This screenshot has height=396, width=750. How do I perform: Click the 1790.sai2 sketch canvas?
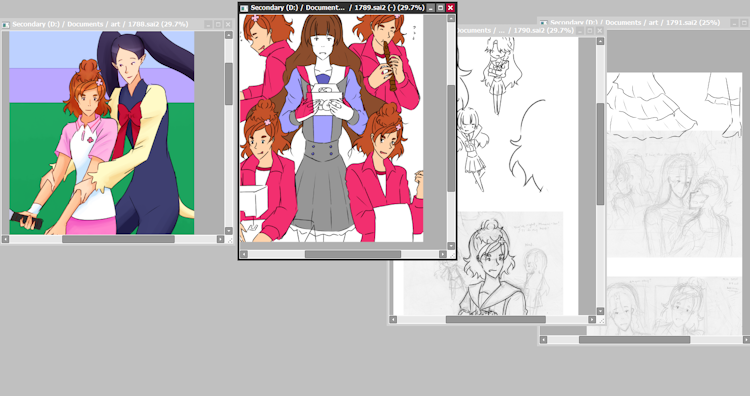pos(518,176)
